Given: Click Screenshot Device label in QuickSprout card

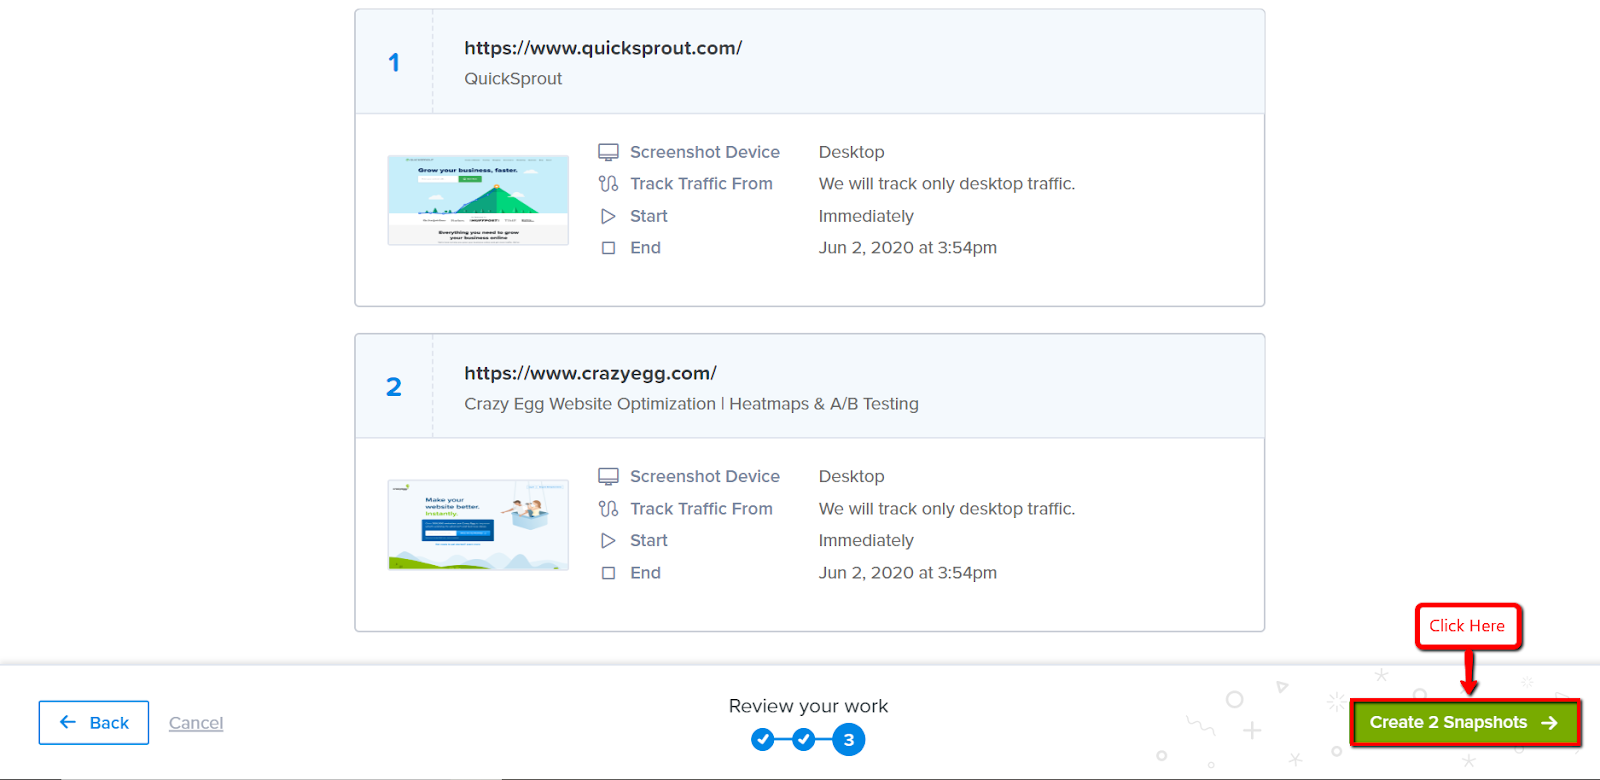Looking at the screenshot, I should [705, 152].
